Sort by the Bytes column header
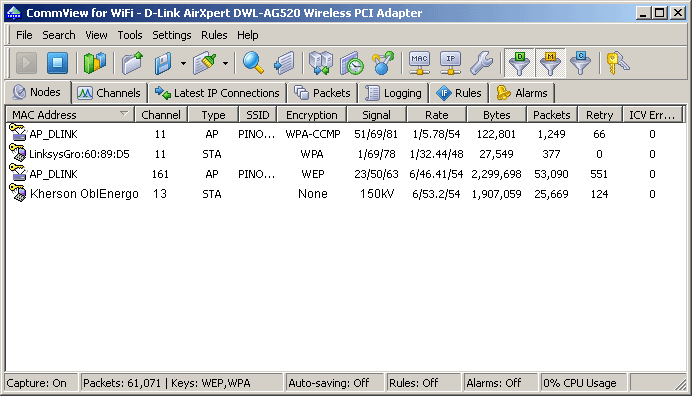 click(496, 115)
